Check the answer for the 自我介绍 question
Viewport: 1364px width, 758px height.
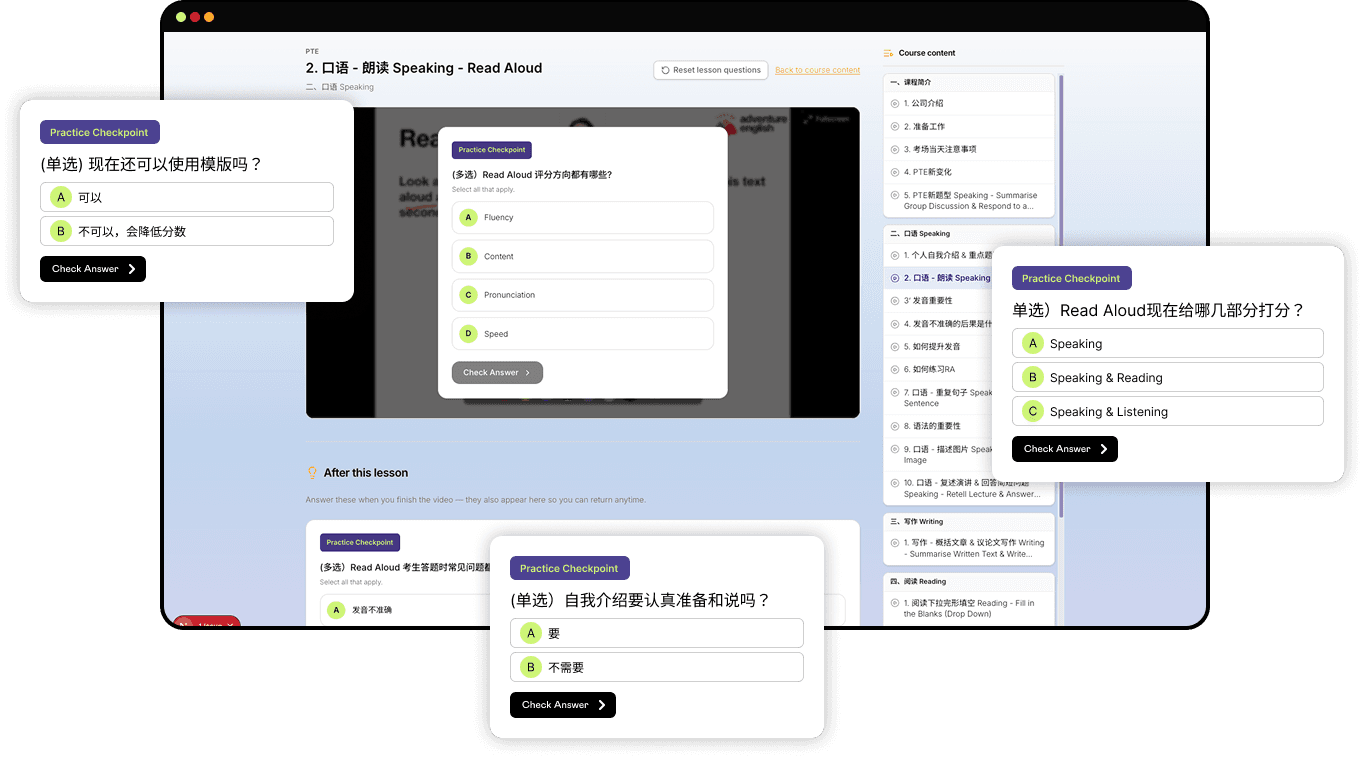coord(563,705)
